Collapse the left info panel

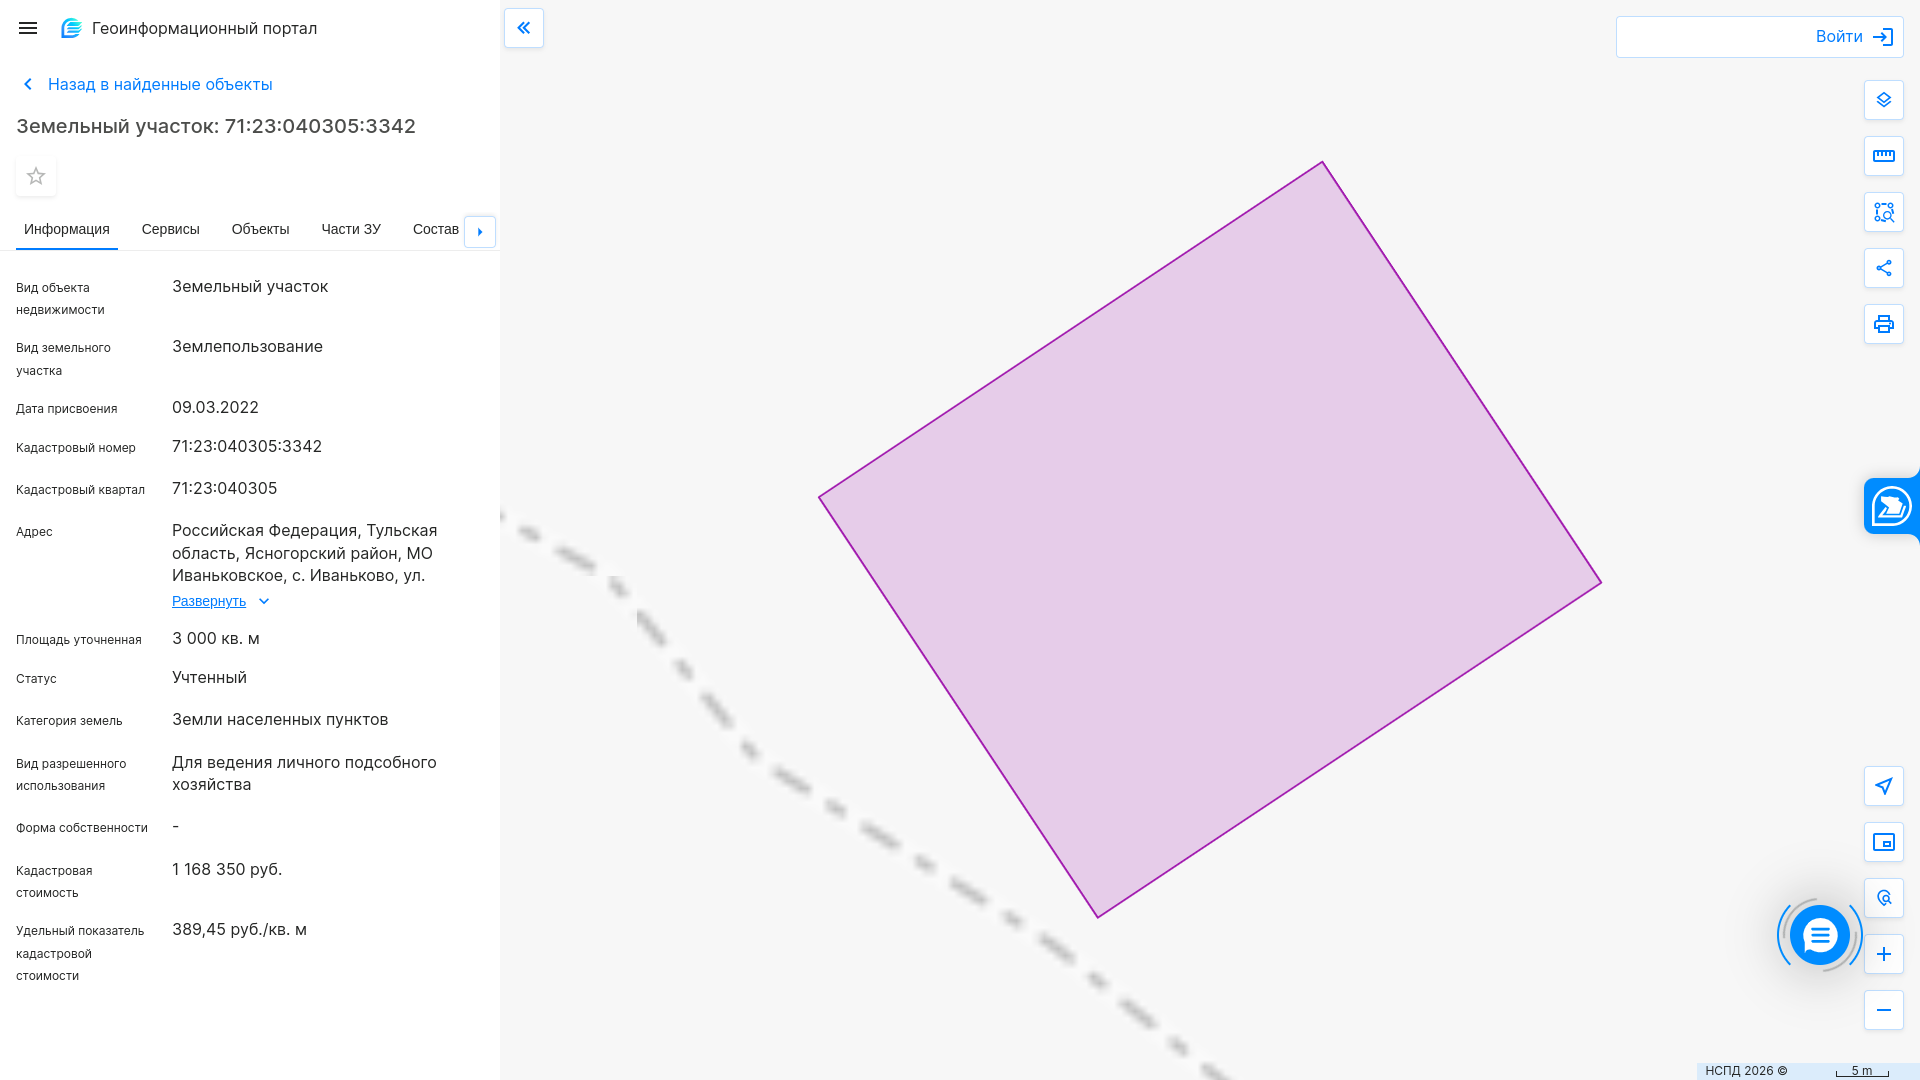point(524,28)
